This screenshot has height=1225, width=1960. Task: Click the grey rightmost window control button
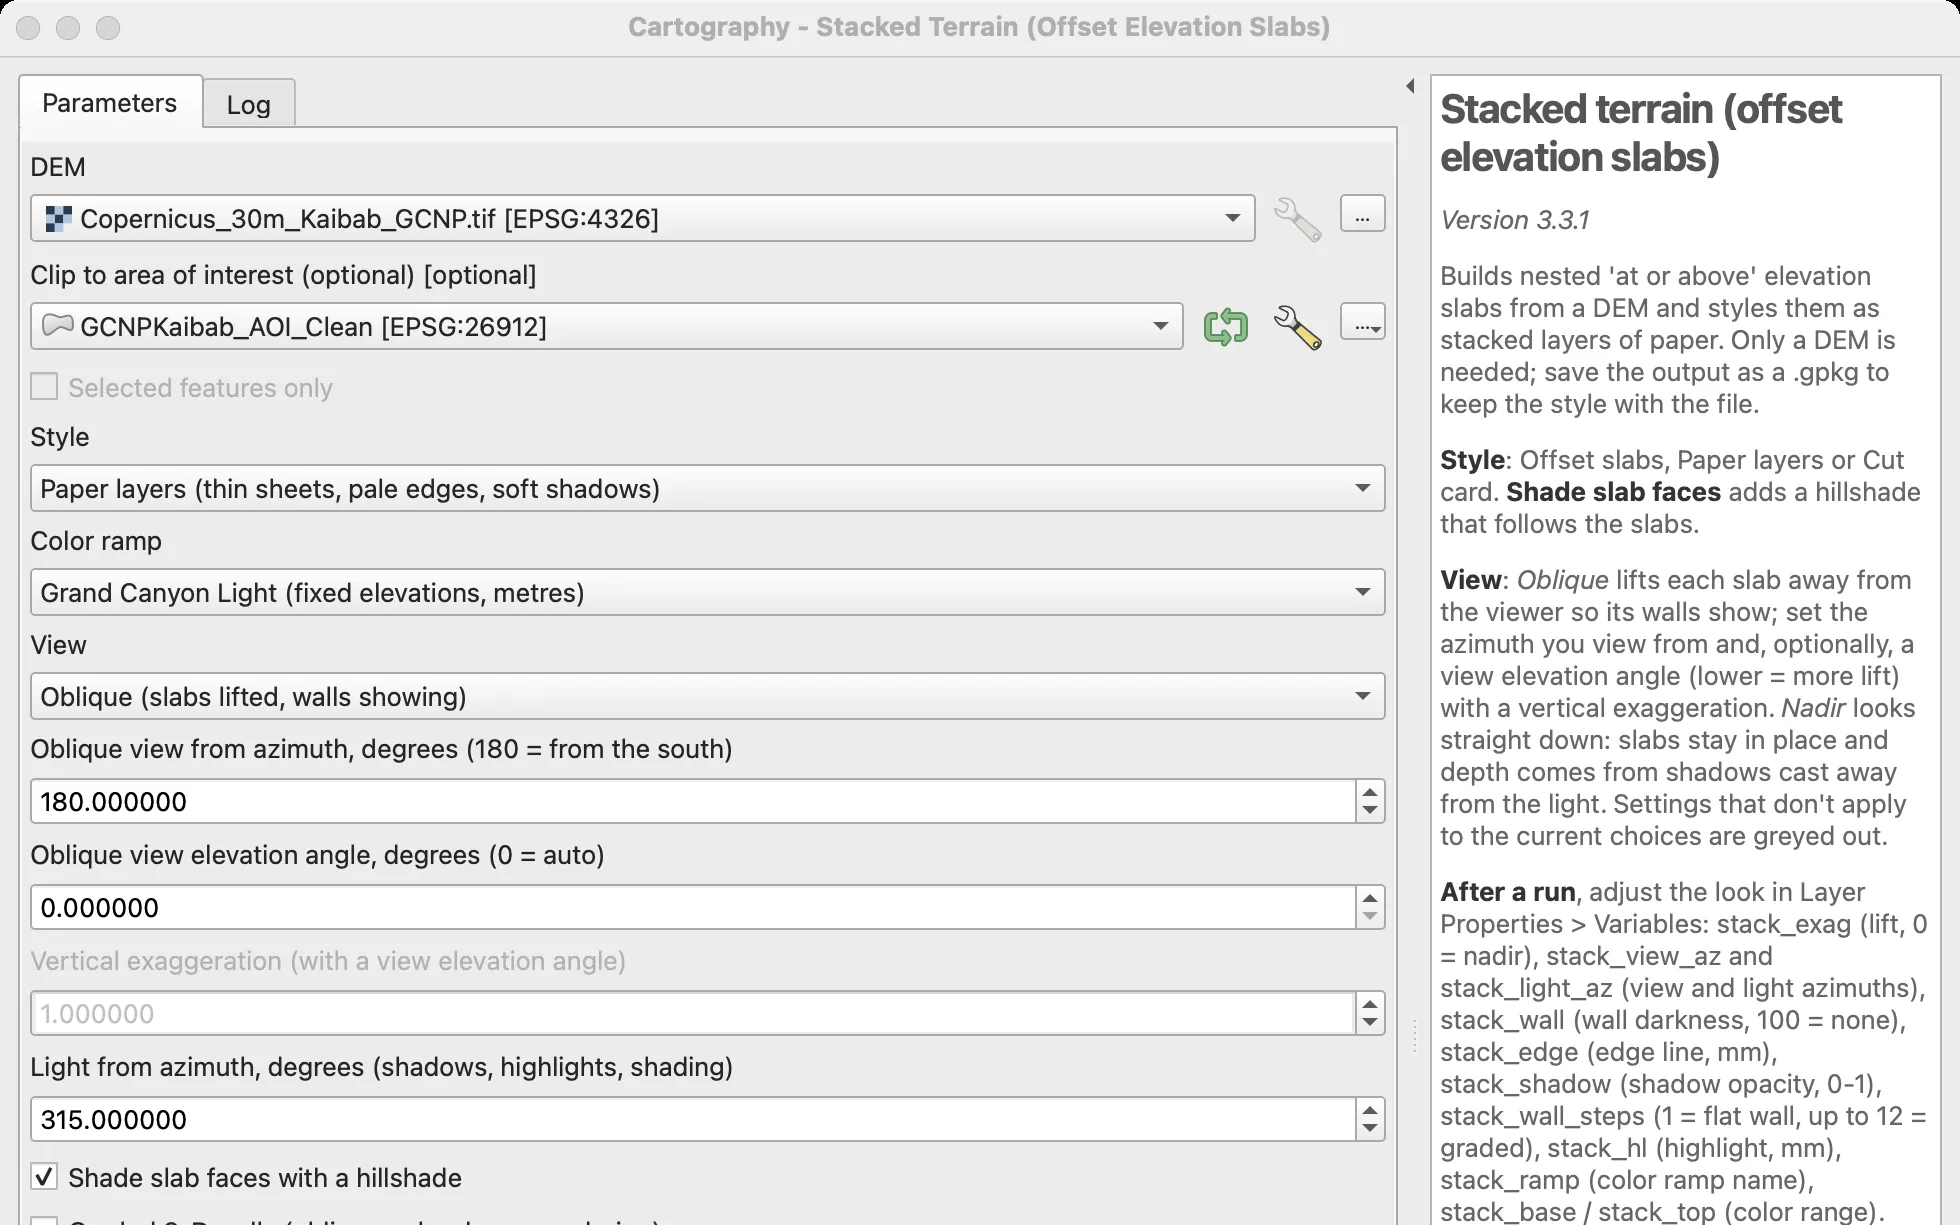[x=108, y=28]
